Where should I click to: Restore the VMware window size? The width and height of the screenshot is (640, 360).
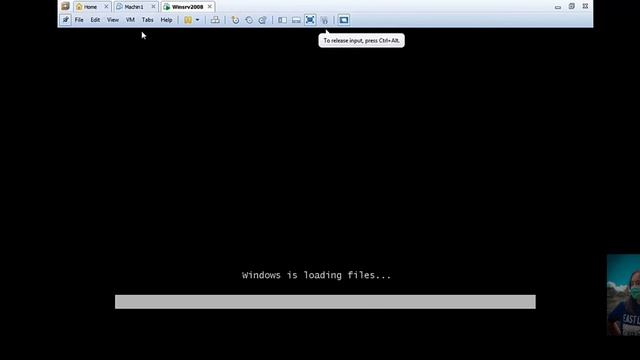click(x=571, y=6)
